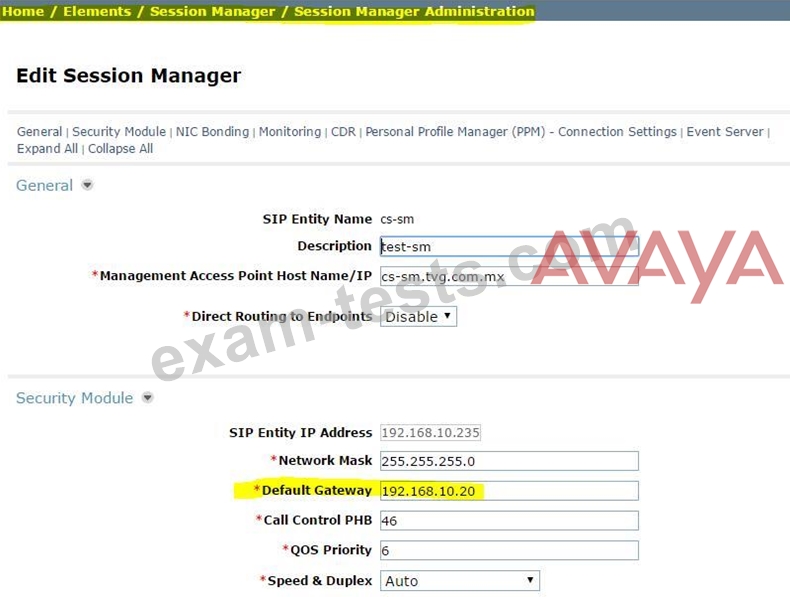Select the SIP Entity Name value cs-sm
Image resolution: width=790 pixels, height=597 pixels.
pyautogui.click(x=397, y=219)
